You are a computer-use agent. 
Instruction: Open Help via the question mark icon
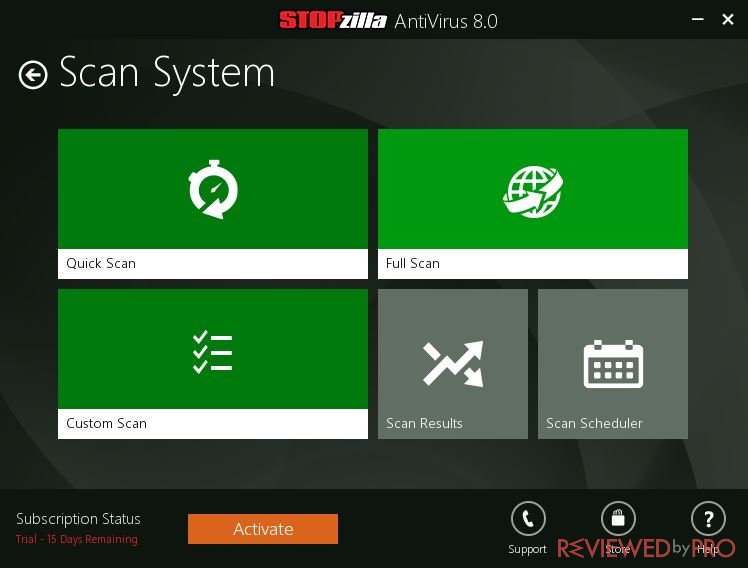pyautogui.click(x=708, y=519)
